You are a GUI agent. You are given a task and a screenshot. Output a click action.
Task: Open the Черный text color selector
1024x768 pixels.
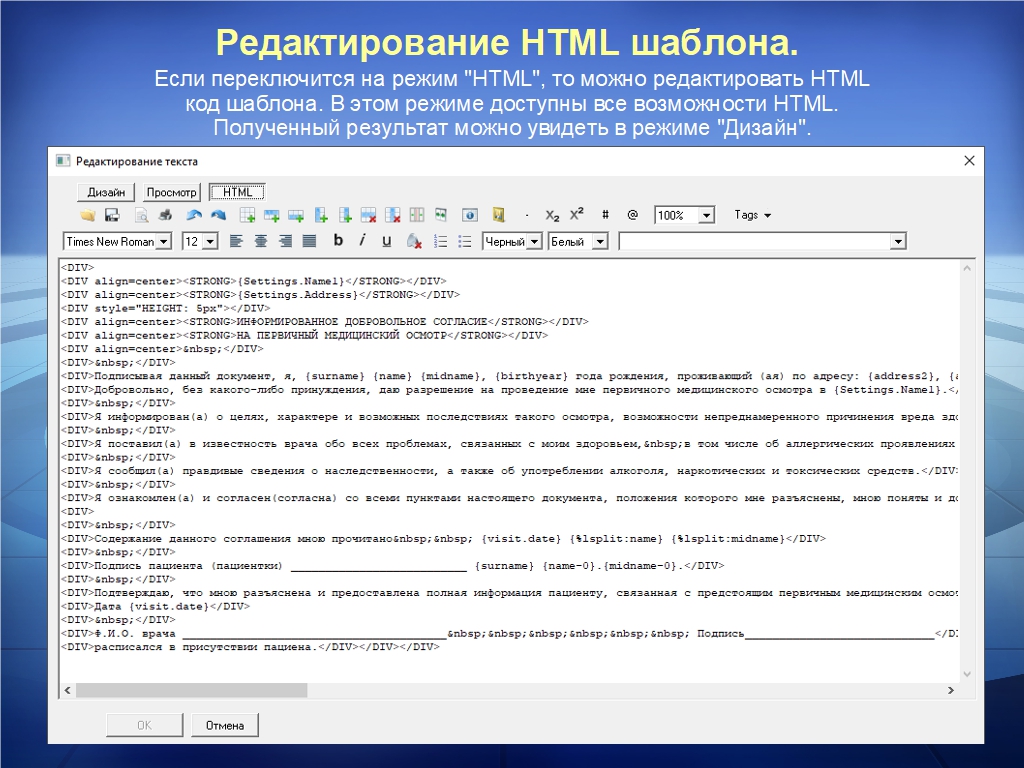pos(534,242)
